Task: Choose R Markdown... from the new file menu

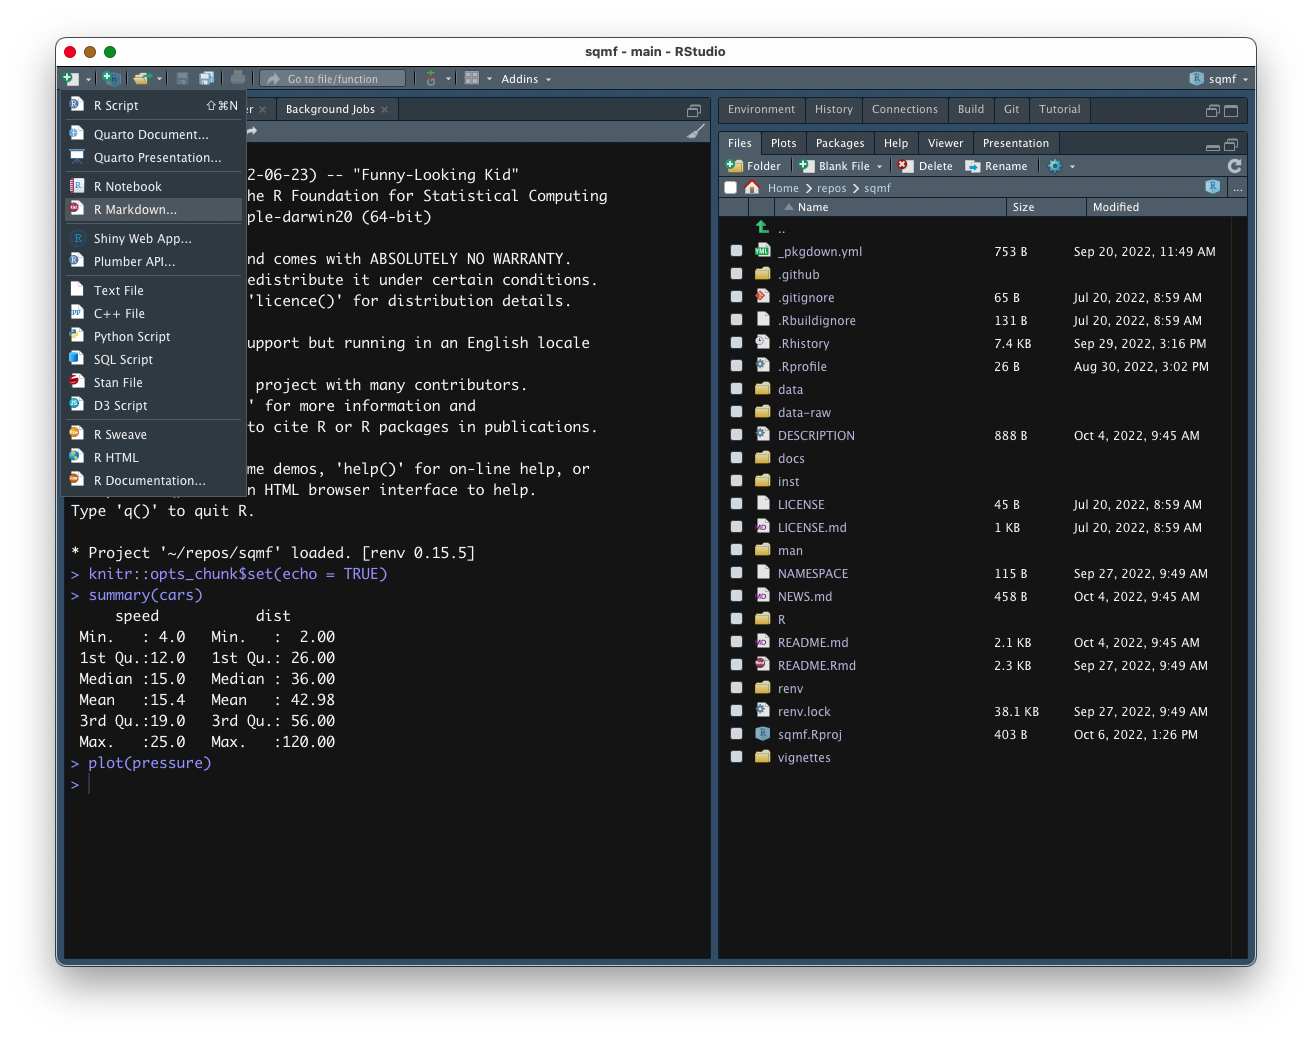Action: click(x=154, y=210)
